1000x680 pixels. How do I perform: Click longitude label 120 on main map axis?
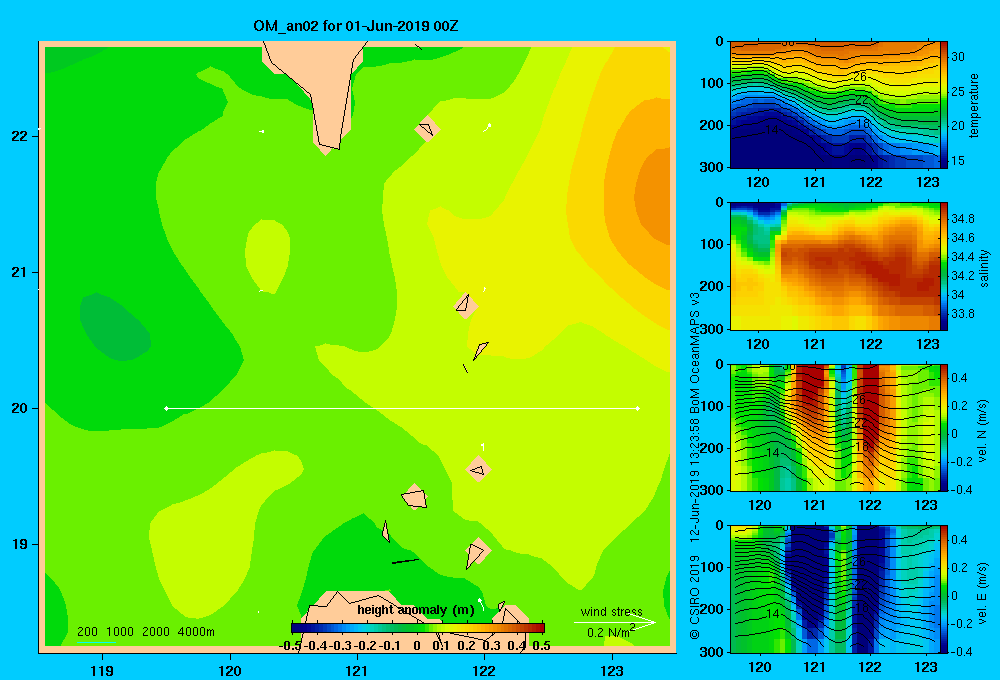pos(230,670)
